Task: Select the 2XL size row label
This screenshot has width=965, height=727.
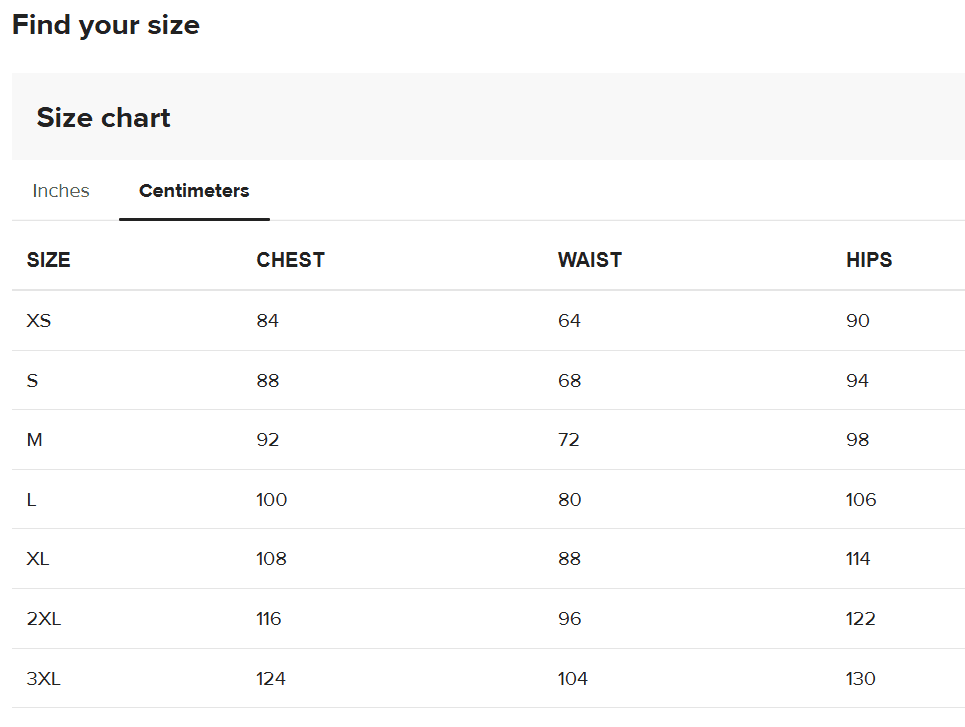Action: coord(44,619)
